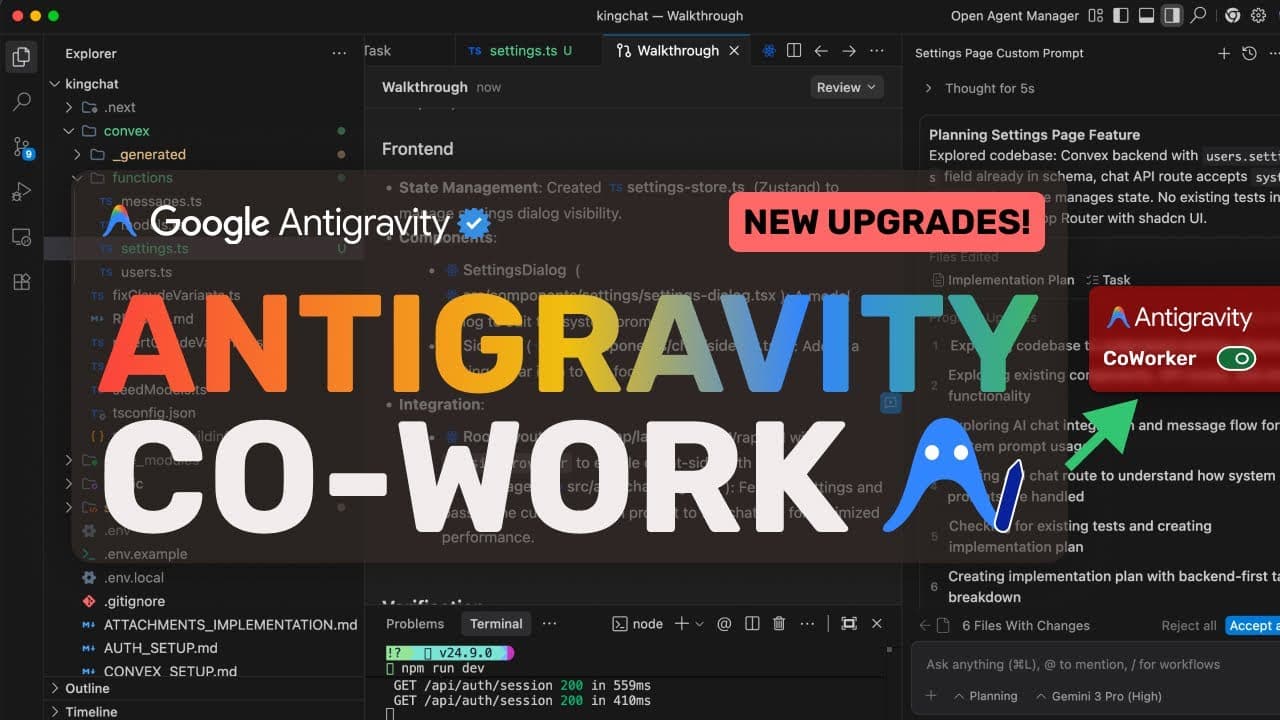Open the Remote Explorer view

pos(21,237)
